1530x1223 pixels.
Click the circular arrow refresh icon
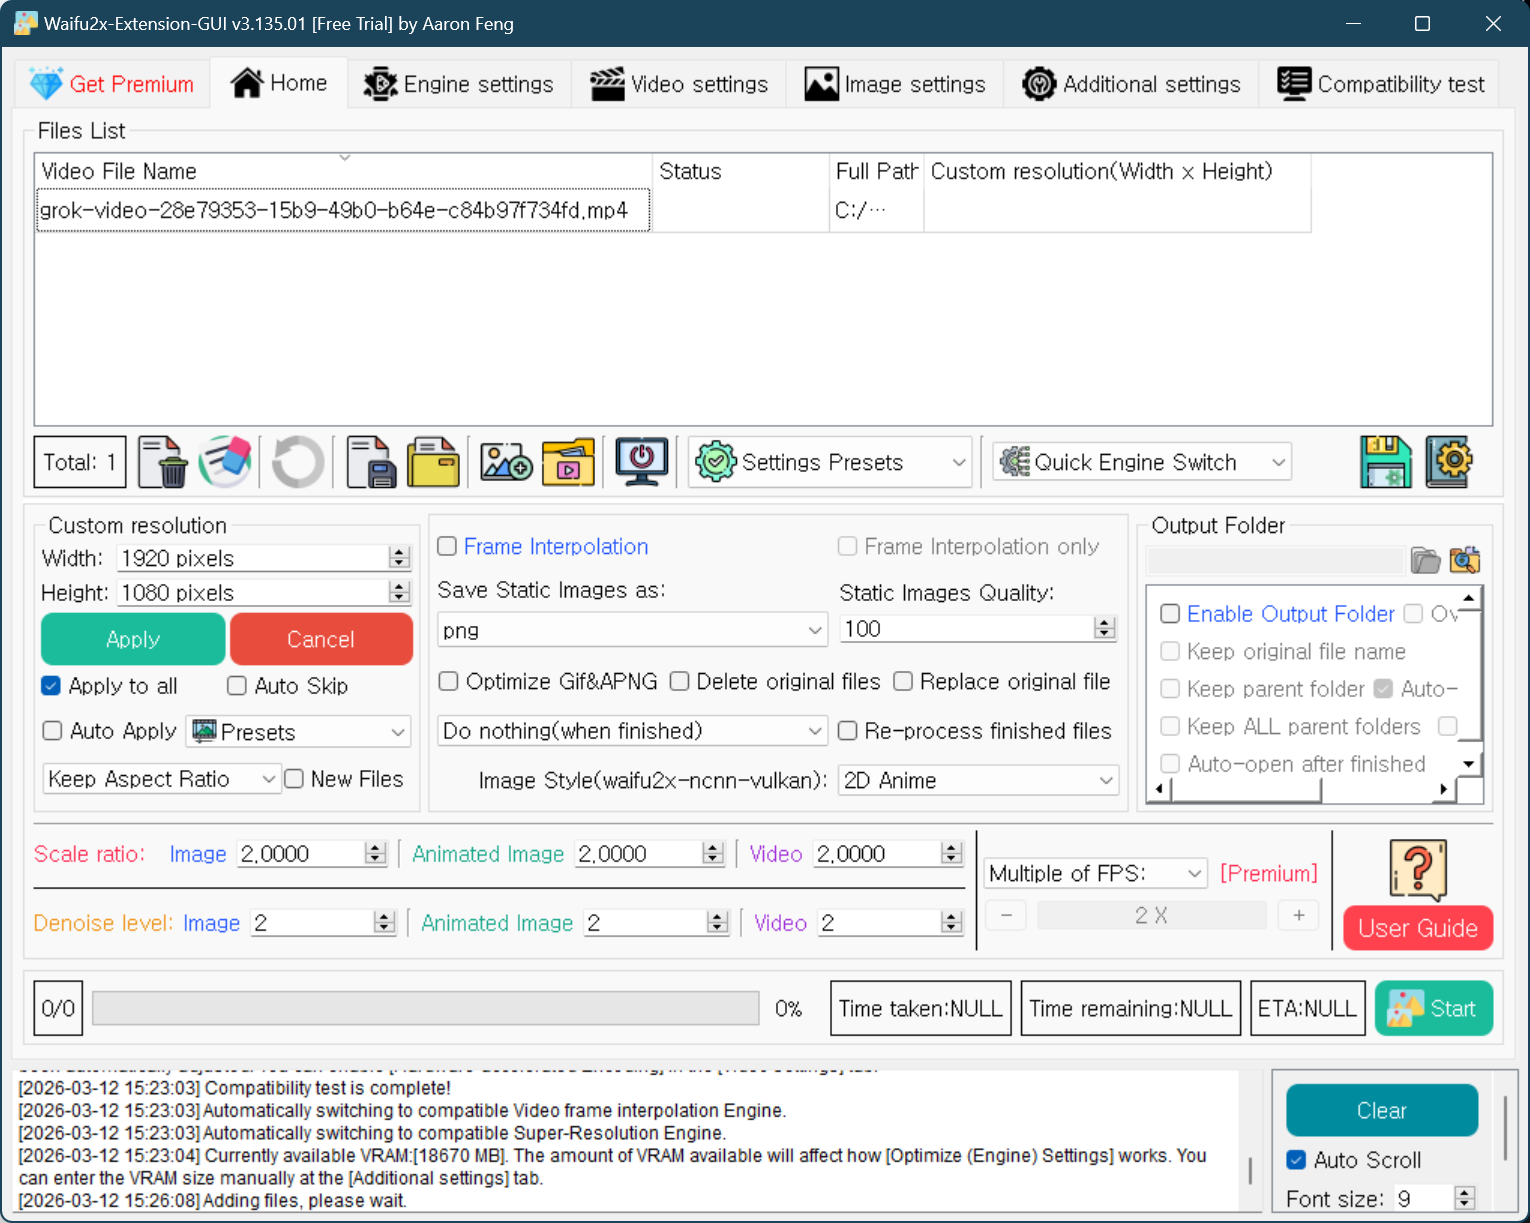point(298,462)
